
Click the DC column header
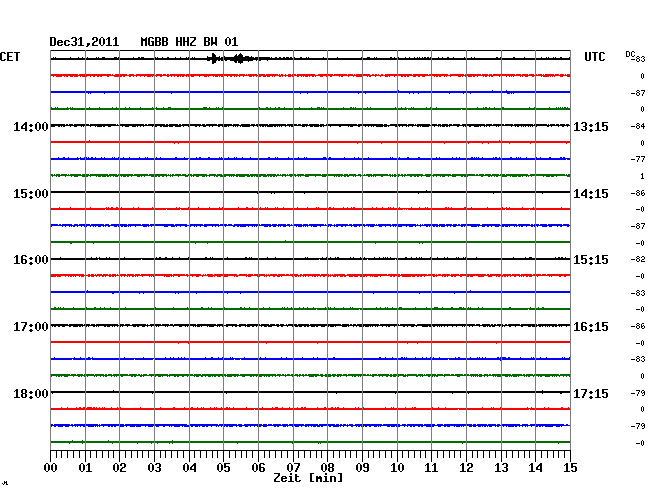point(630,54)
